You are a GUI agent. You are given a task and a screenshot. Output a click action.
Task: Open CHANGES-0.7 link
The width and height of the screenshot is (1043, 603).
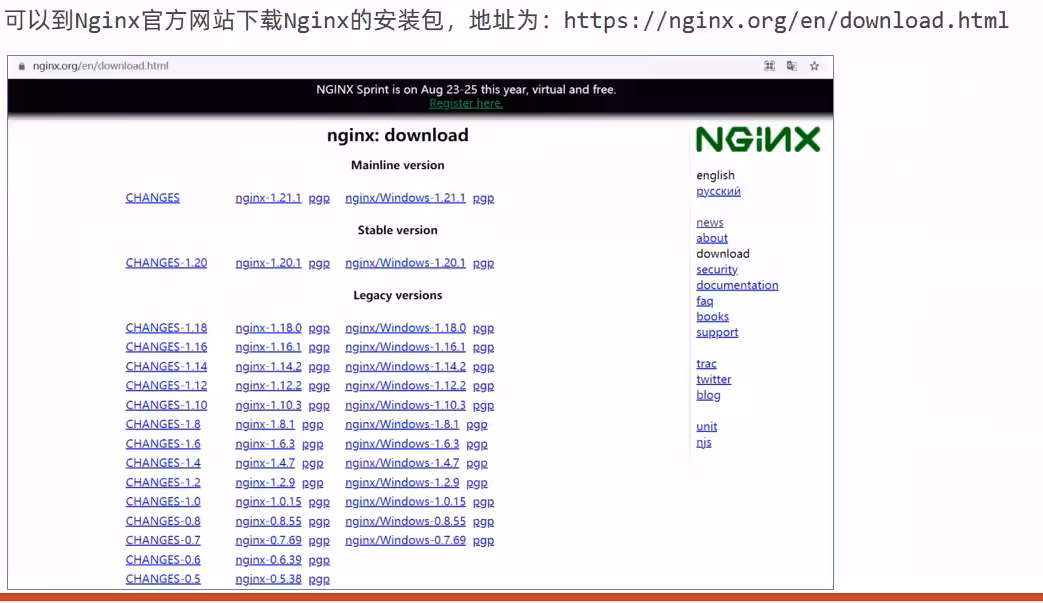tap(163, 540)
